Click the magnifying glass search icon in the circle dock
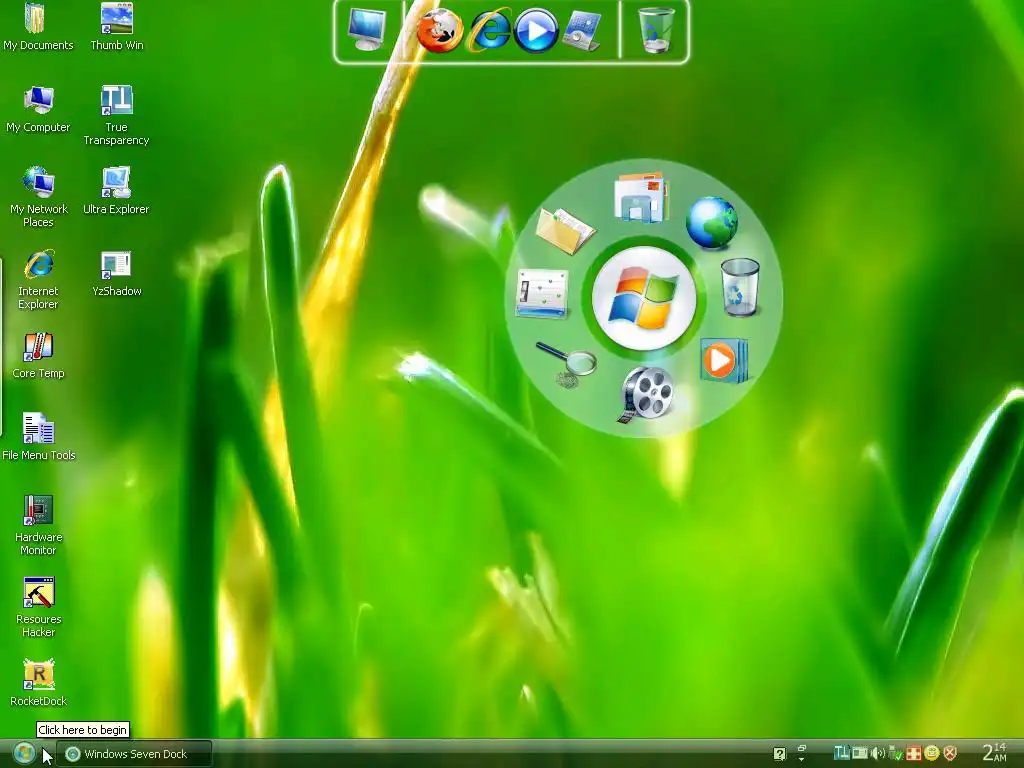Viewport: 1024px width, 768px height. coord(566,363)
